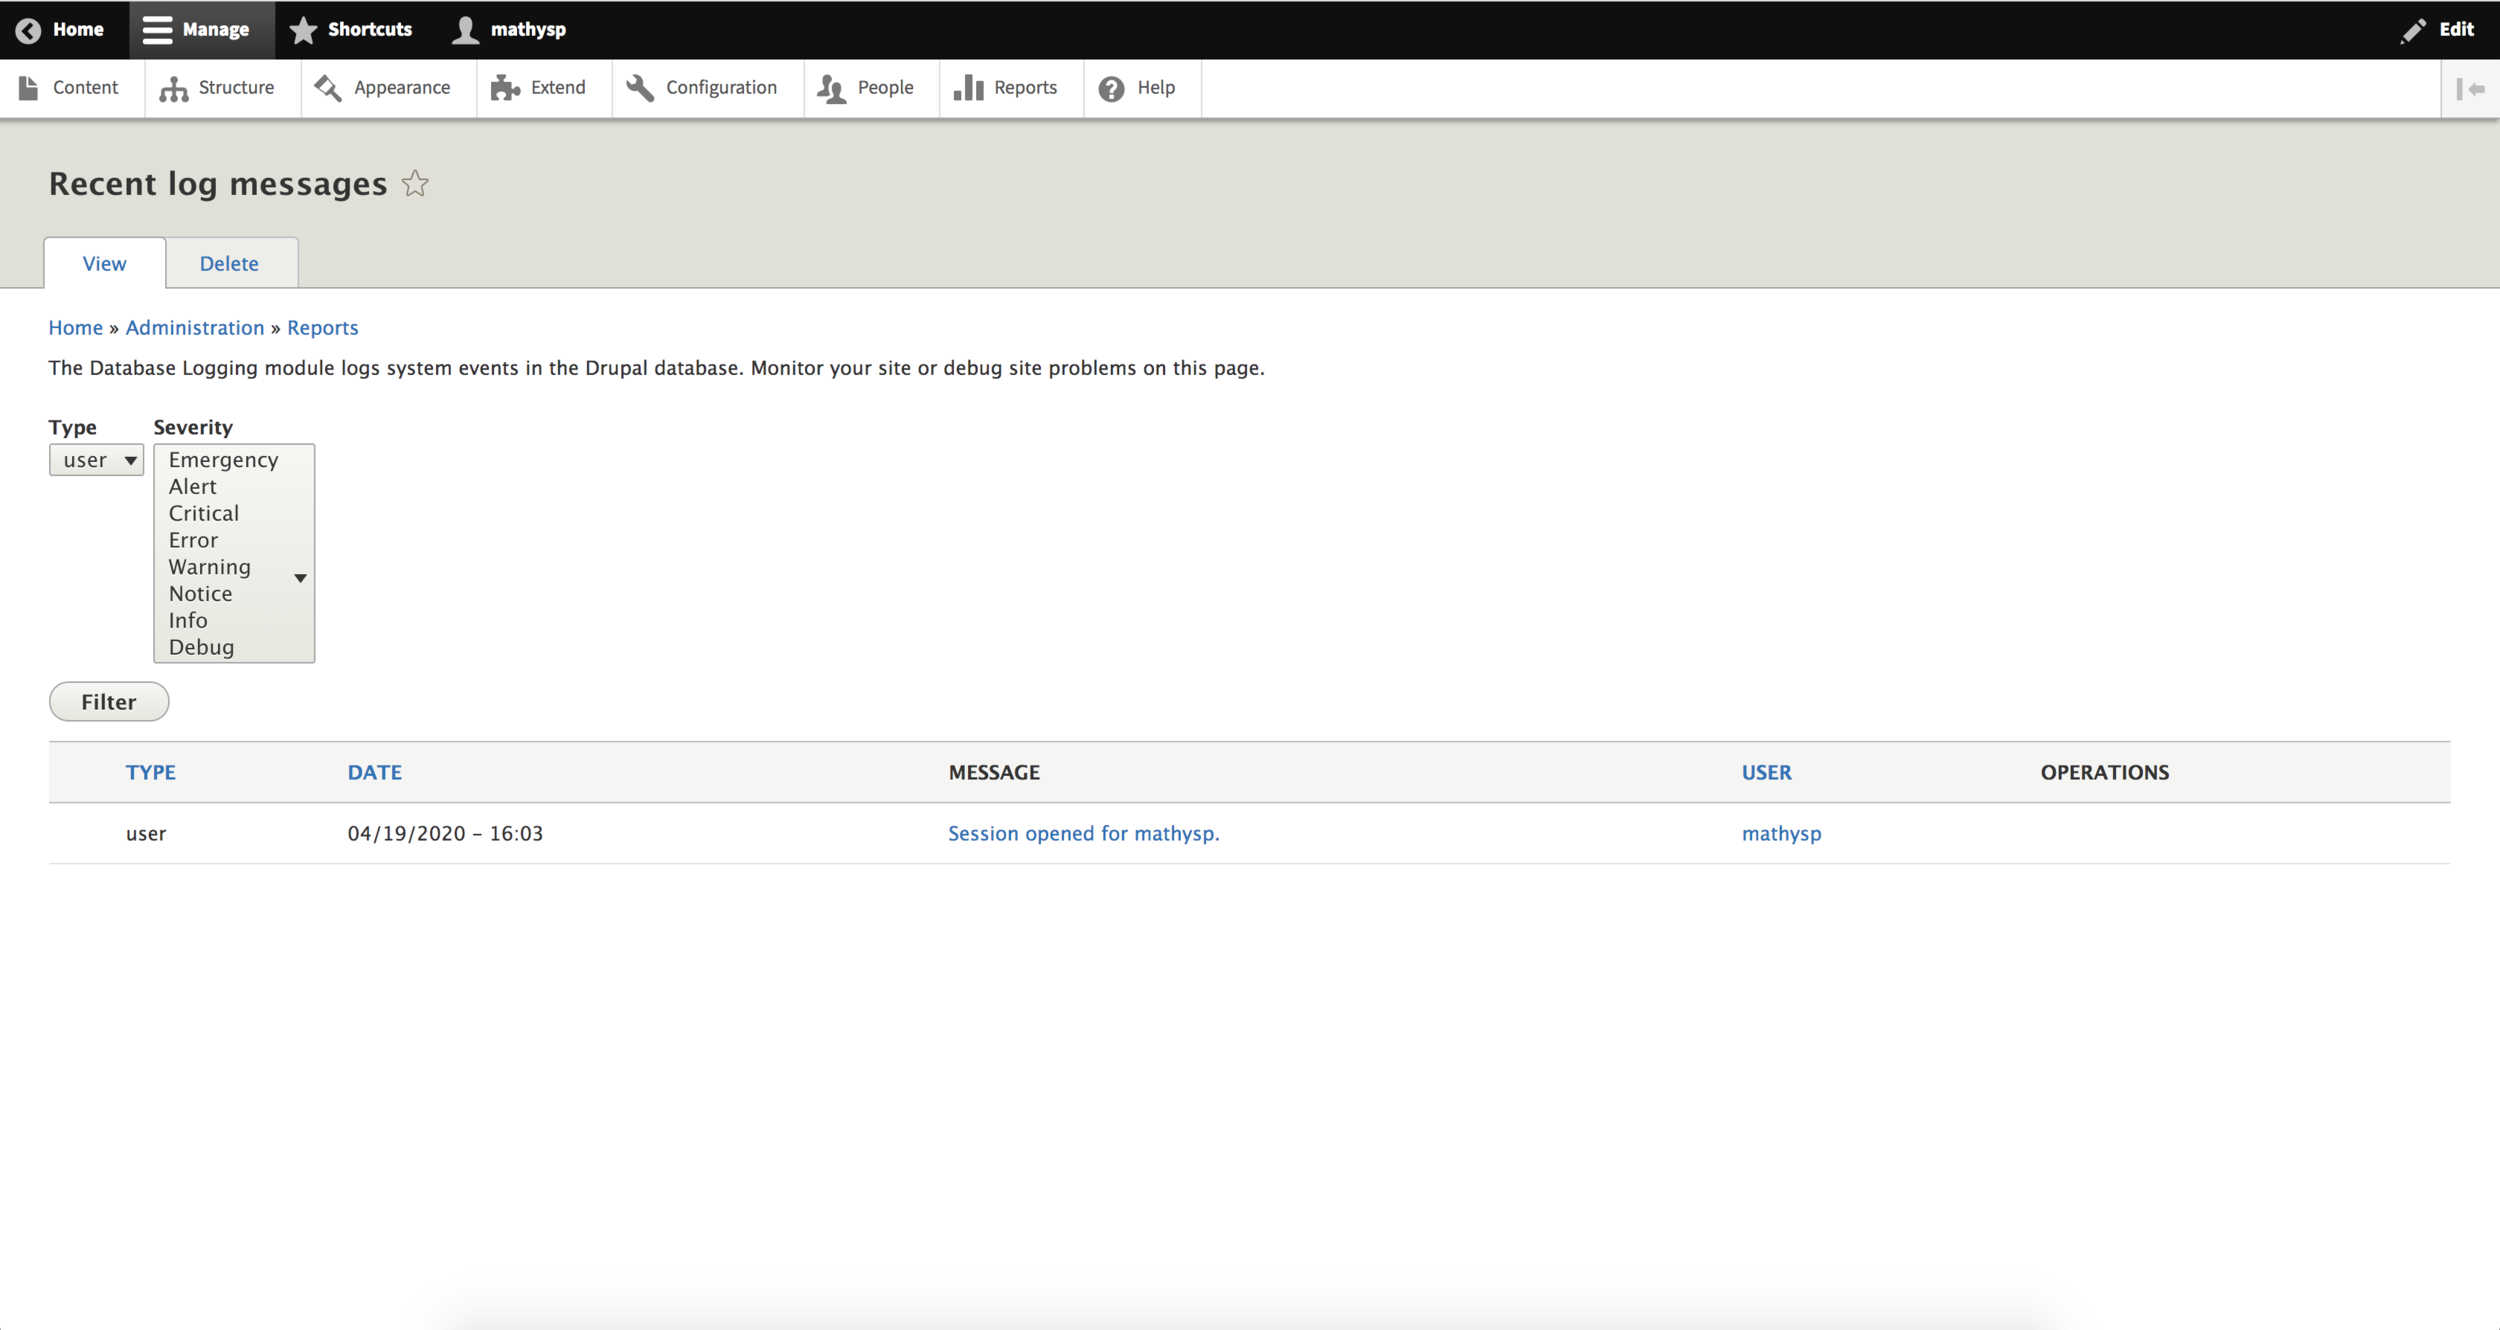Viewport: 2500px width, 1330px height.
Task: Open the Extend modules page
Action: pyautogui.click(x=539, y=88)
